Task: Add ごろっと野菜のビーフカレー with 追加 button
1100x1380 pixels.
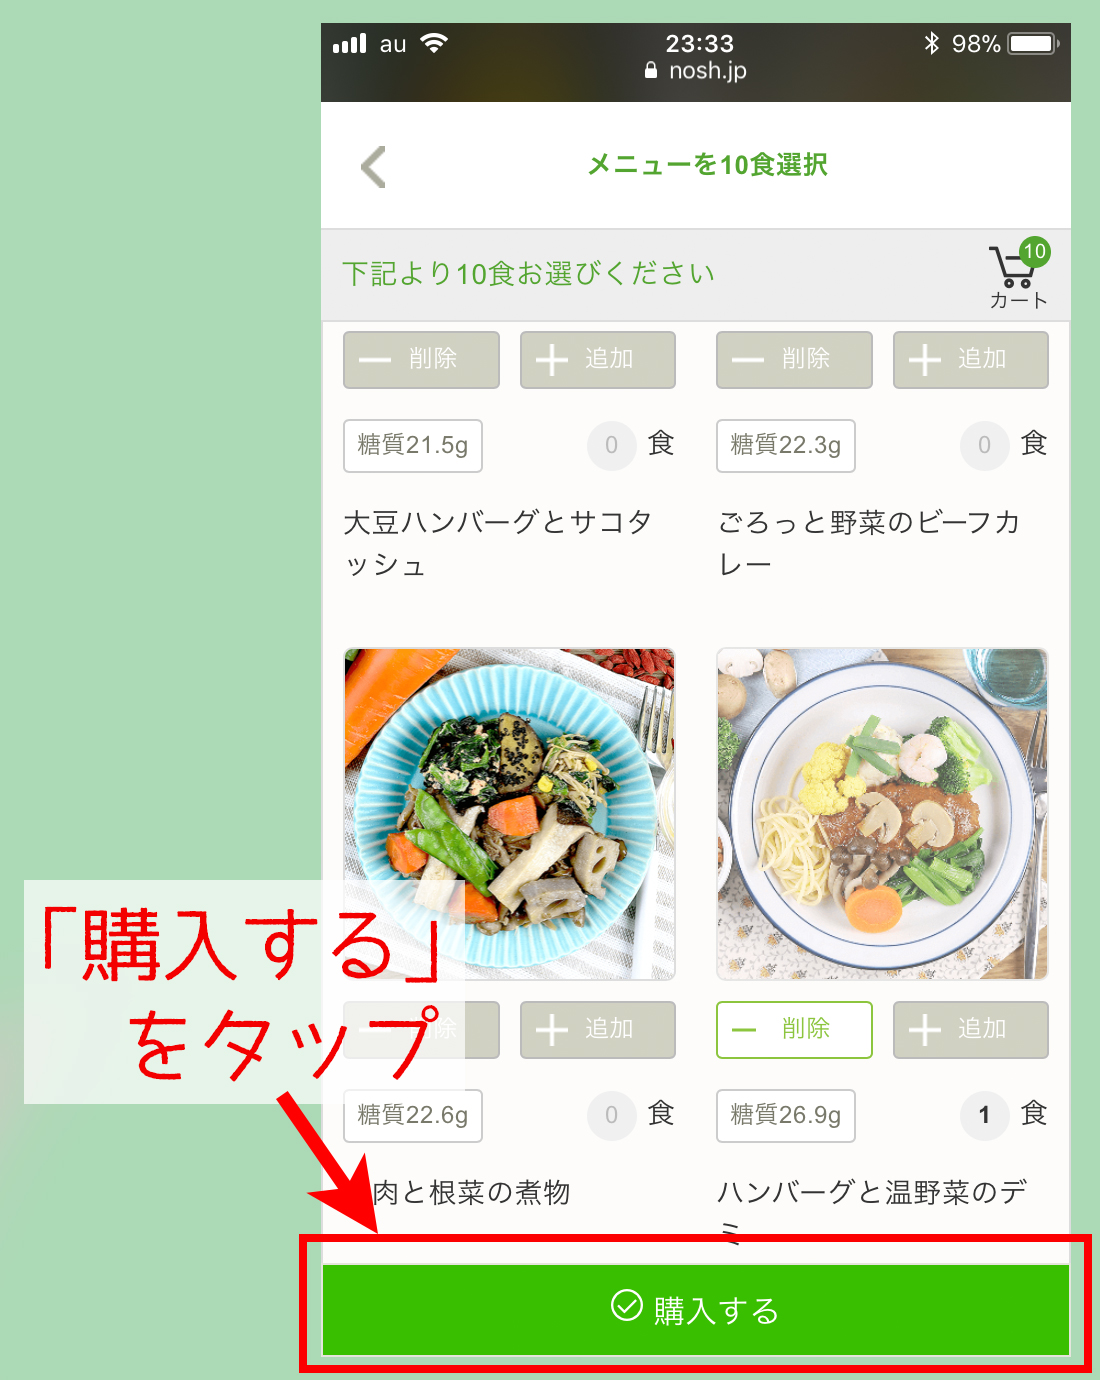Action: 971,360
